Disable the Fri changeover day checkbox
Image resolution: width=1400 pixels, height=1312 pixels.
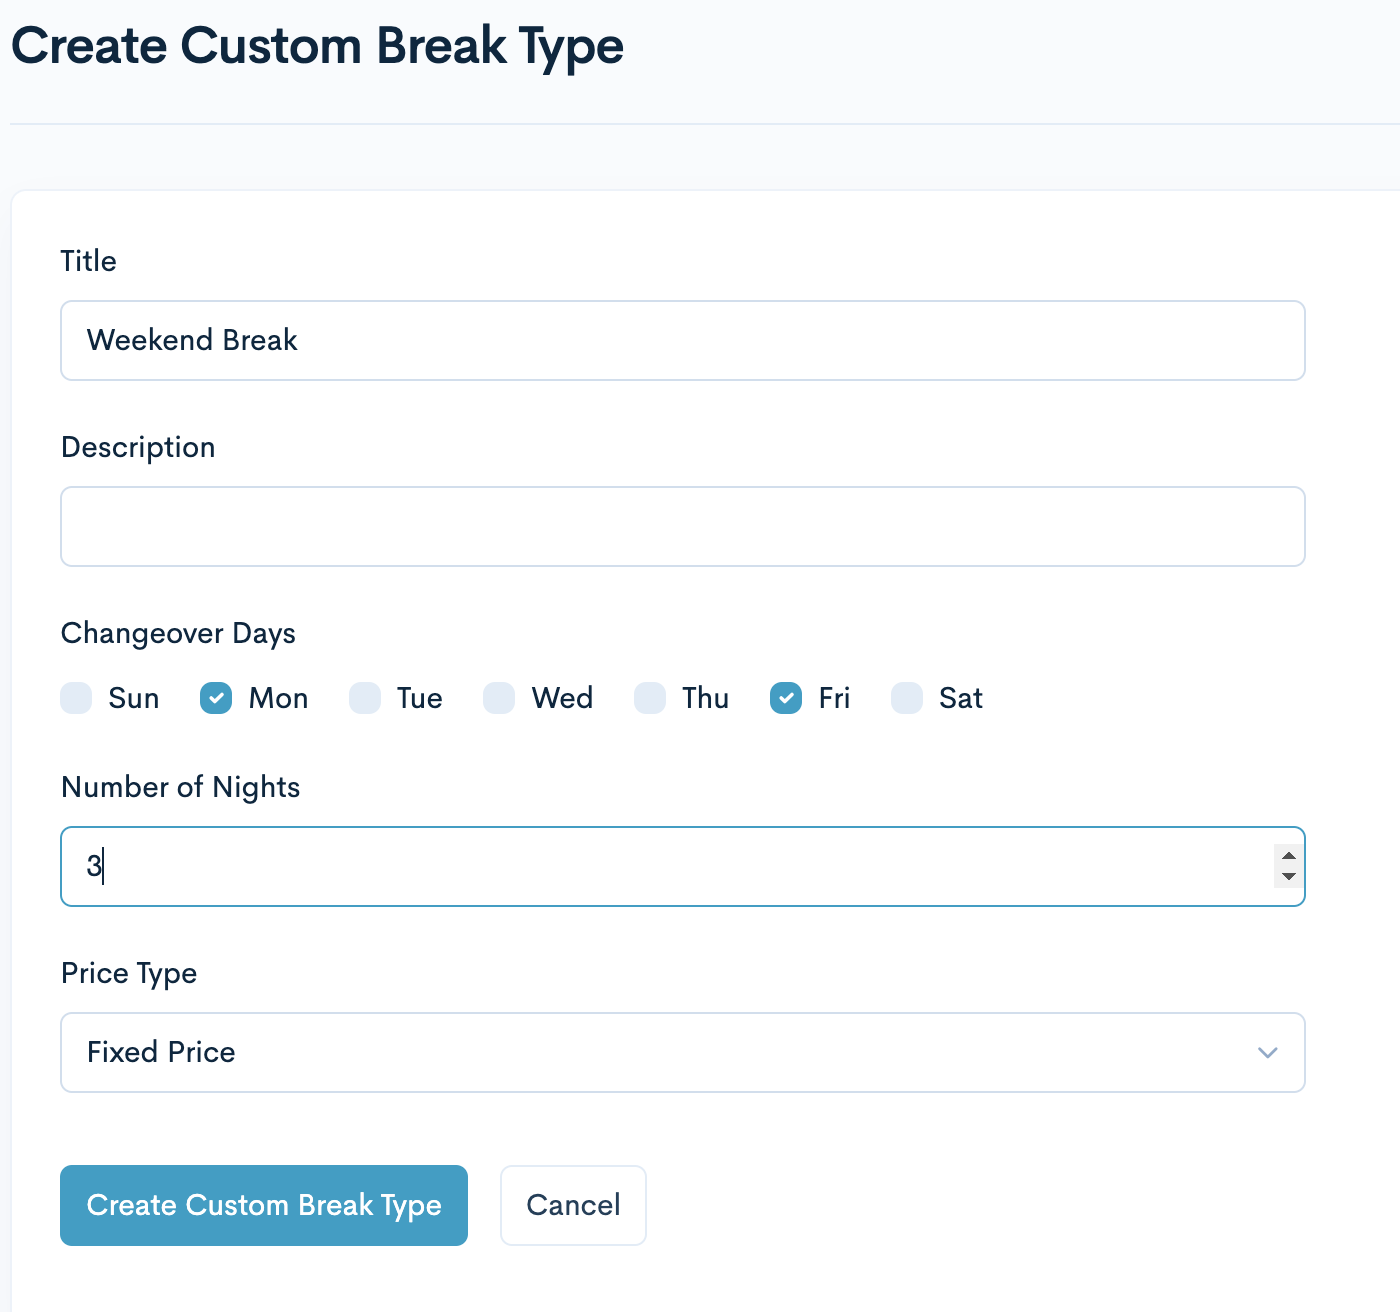pos(786,698)
